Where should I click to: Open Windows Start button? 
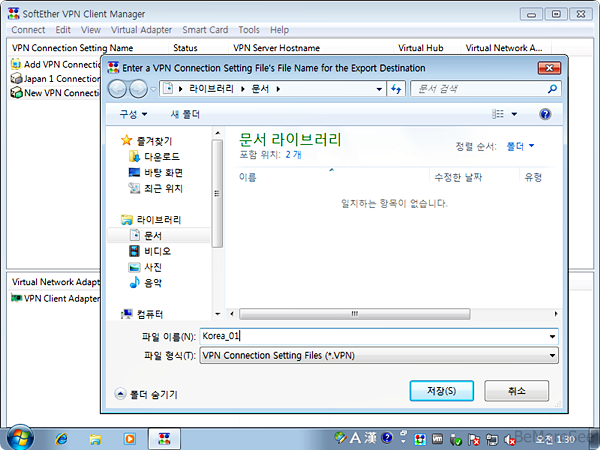[x=20, y=438]
